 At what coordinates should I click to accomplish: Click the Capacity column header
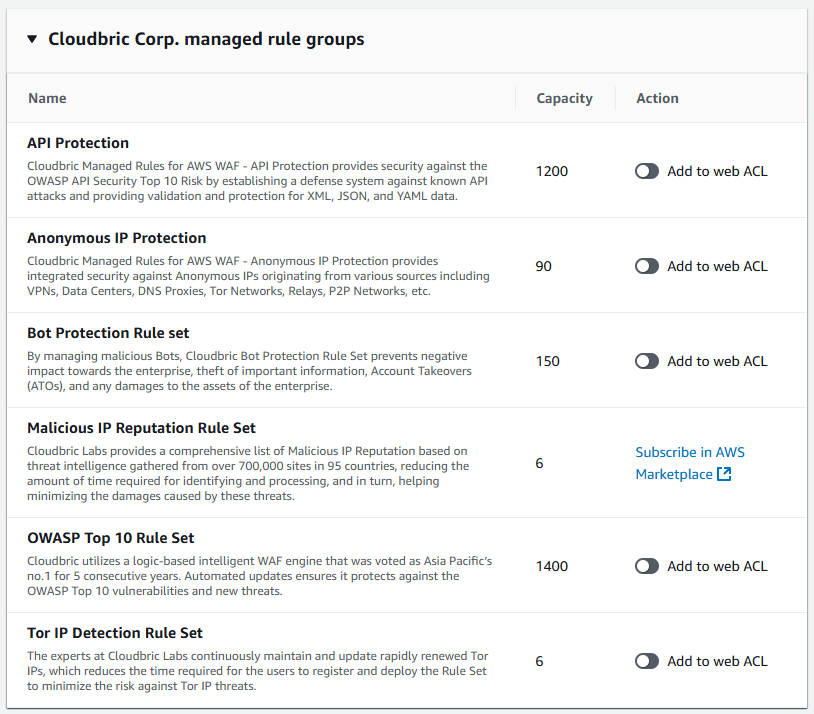tap(564, 98)
